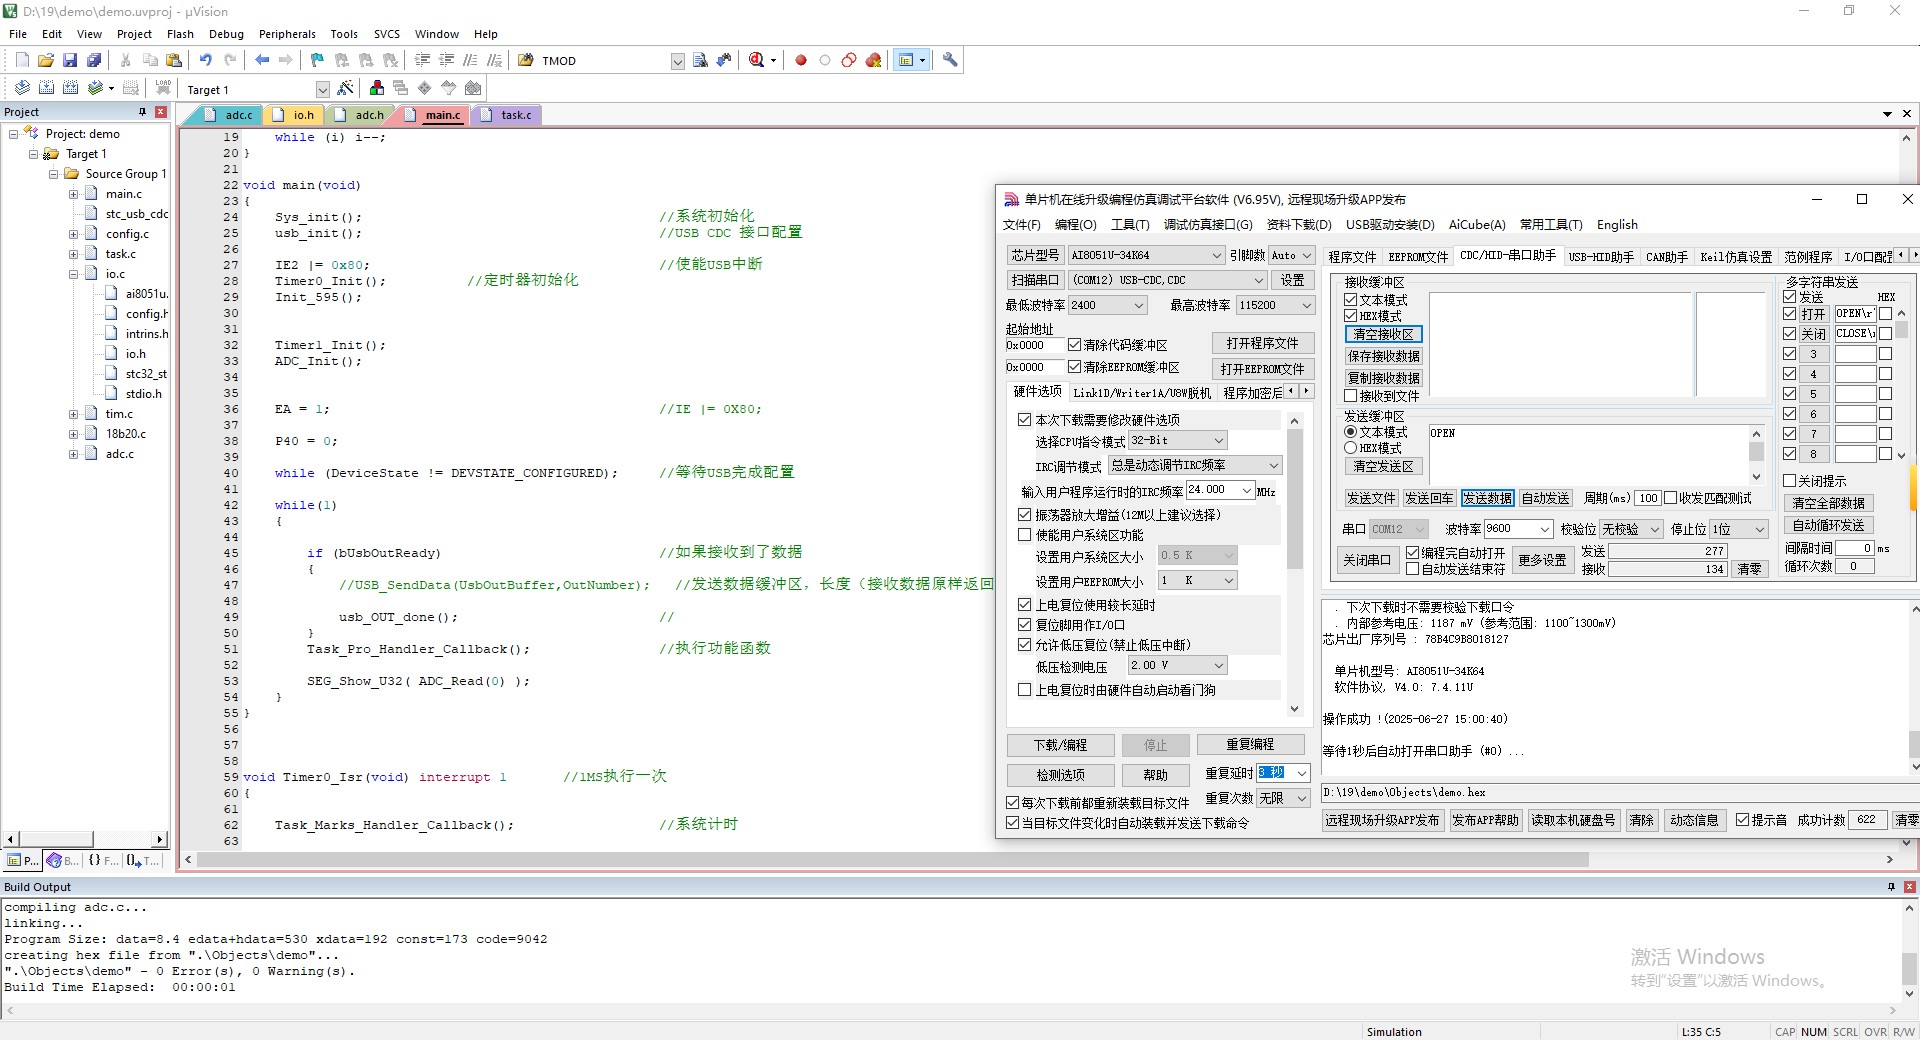Click the hardware options vertical scrollbar
Image resolution: width=1920 pixels, height=1040 pixels.
[x=1294, y=565]
